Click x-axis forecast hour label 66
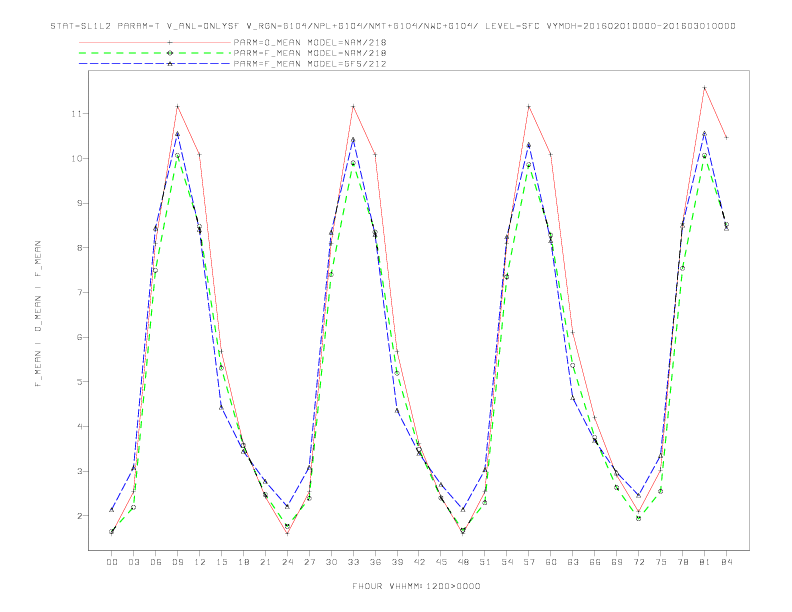This screenshot has width=792, height=612. 595,562
